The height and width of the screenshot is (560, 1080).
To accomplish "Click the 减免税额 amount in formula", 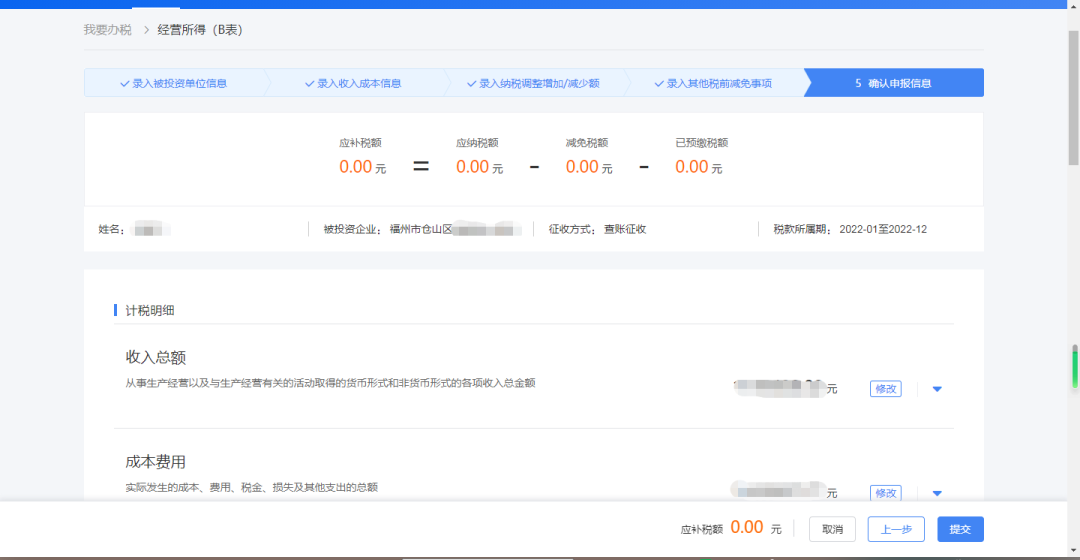I will (582, 167).
